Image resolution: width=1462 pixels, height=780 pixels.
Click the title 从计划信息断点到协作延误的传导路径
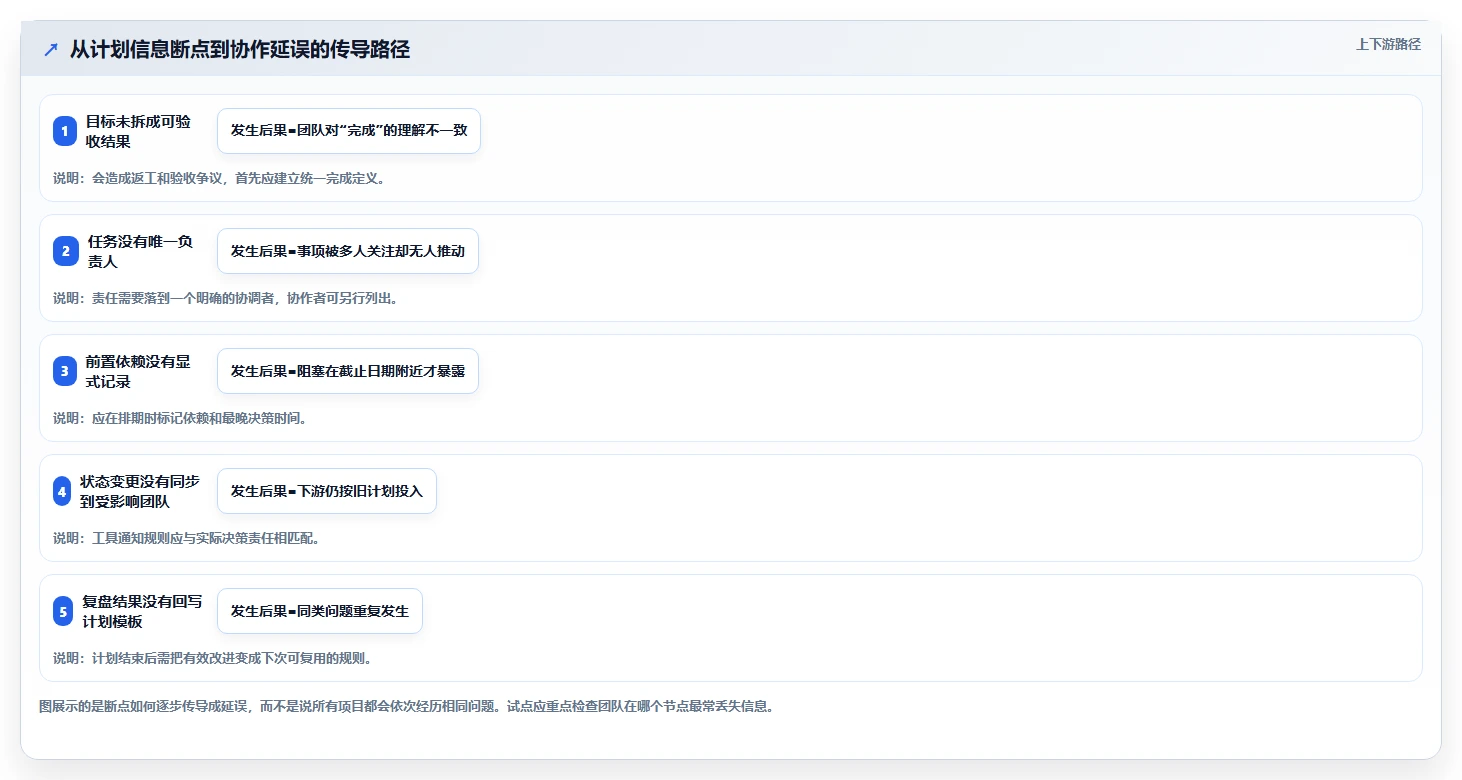pos(240,50)
